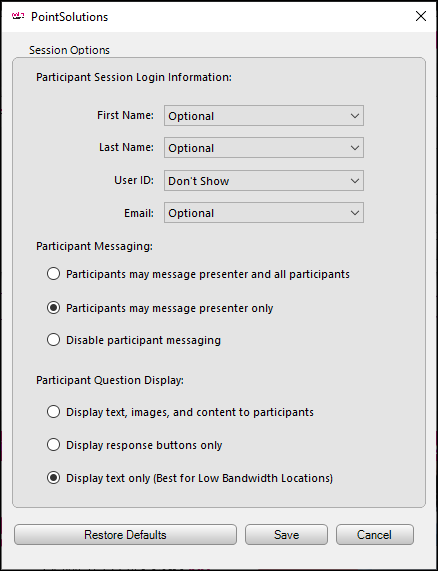
Task: Open the User ID dropdown showing Don't Show
Action: pos(264,181)
